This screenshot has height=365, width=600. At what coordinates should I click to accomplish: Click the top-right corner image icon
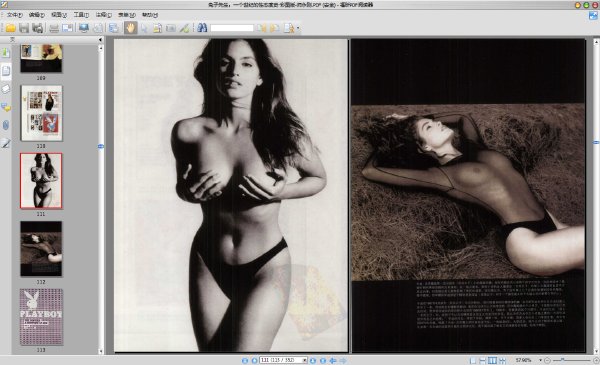[593, 15]
